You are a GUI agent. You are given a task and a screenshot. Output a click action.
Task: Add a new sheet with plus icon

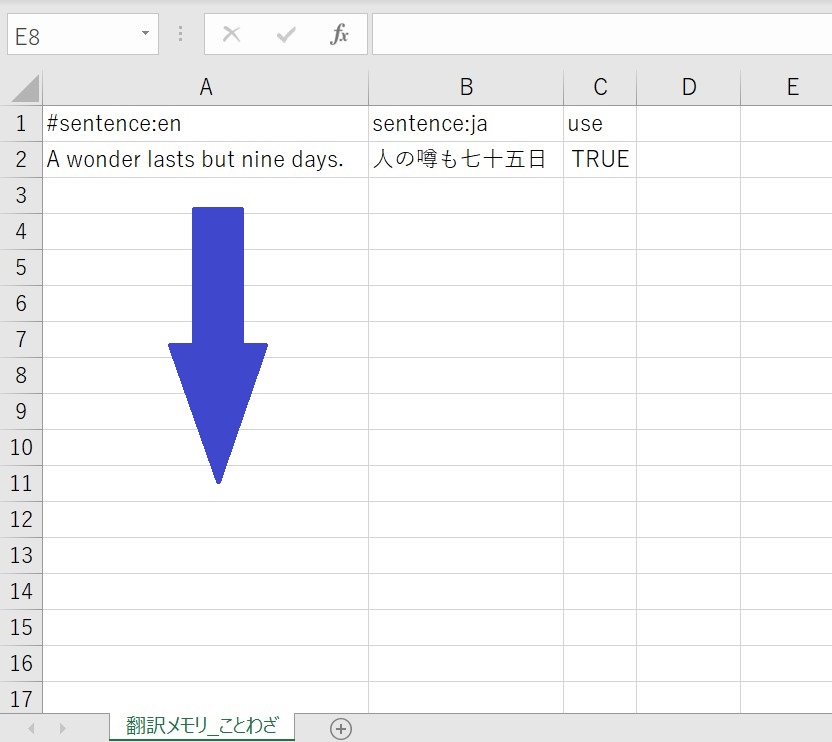[x=341, y=729]
